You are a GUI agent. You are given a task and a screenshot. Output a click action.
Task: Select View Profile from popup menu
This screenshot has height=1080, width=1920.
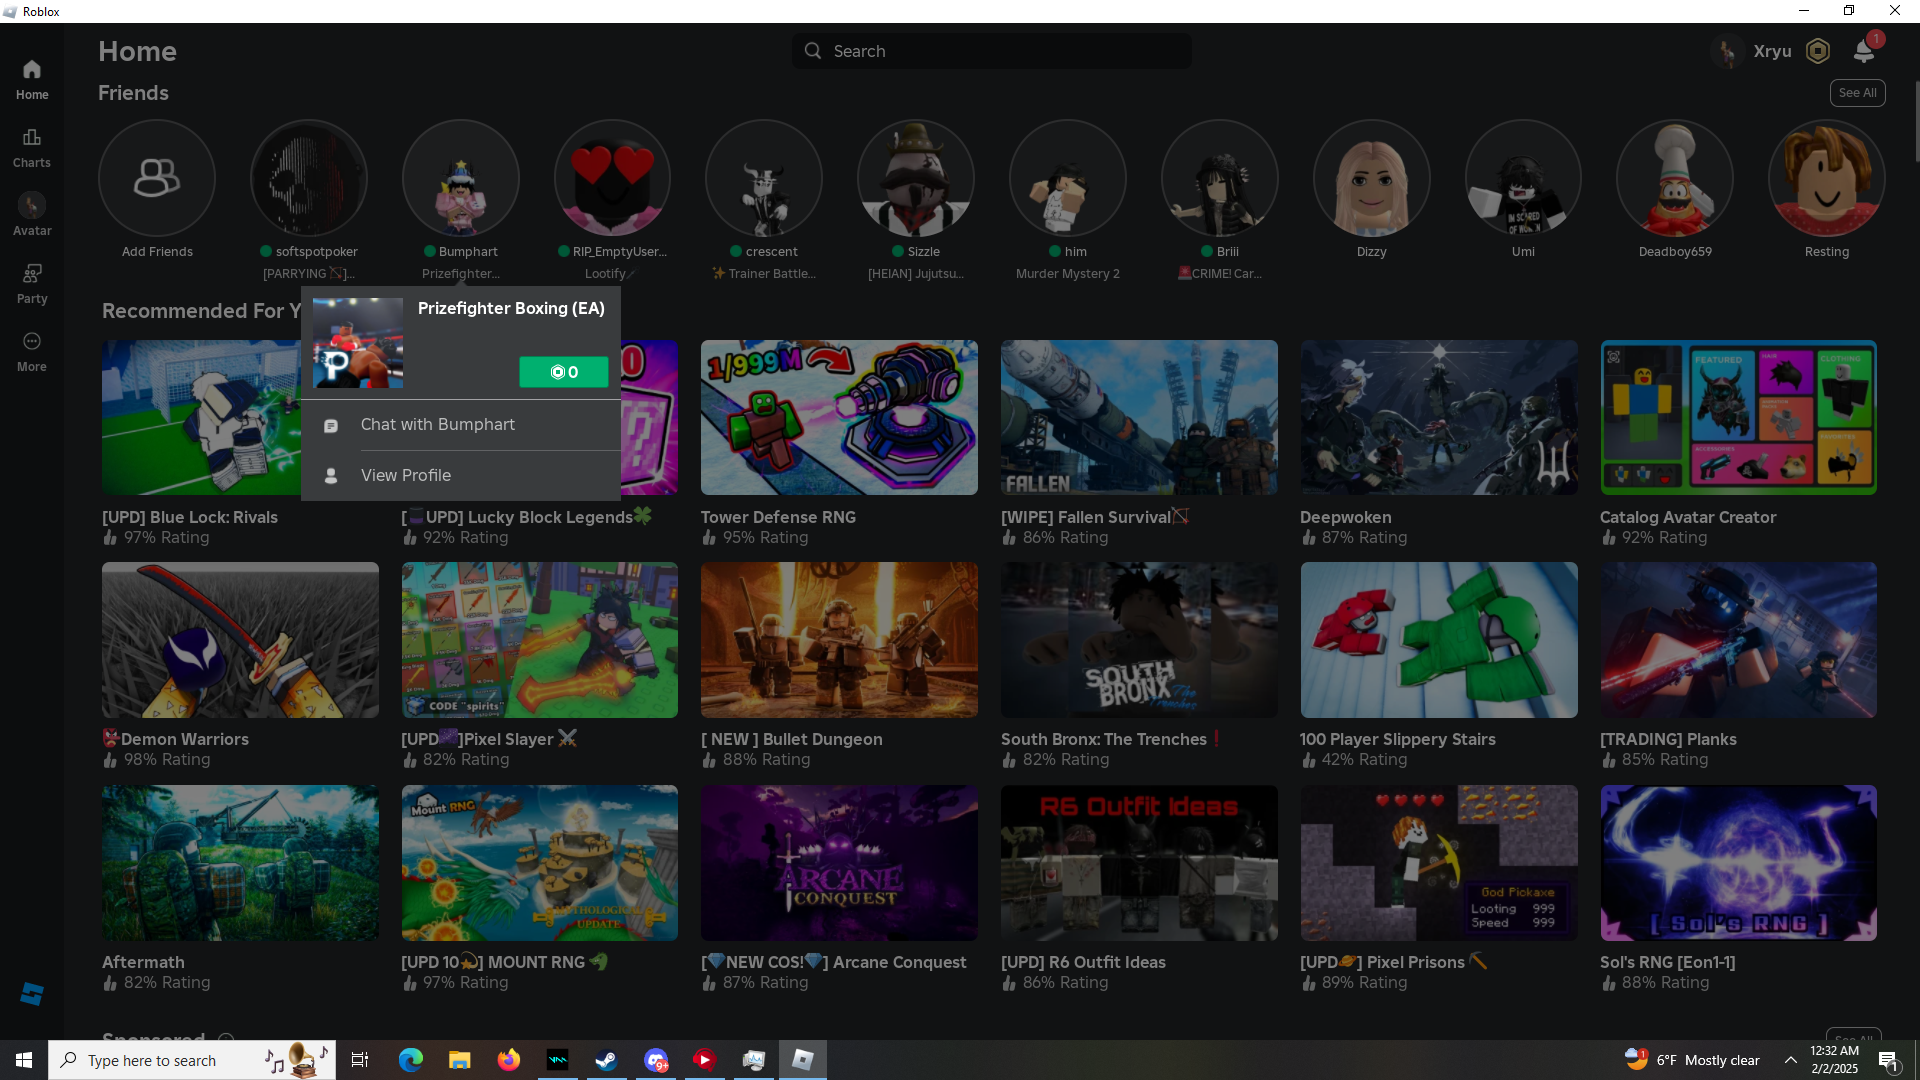[x=406, y=476]
